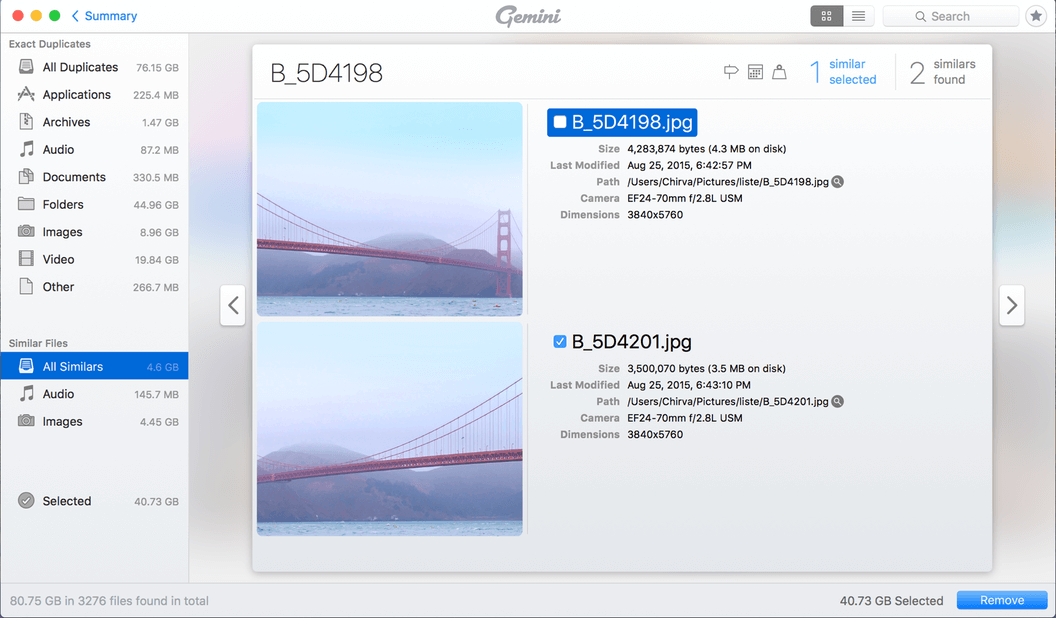This screenshot has height=618, width=1056.
Task: Show the 1 similar selected filter
Action: point(842,72)
